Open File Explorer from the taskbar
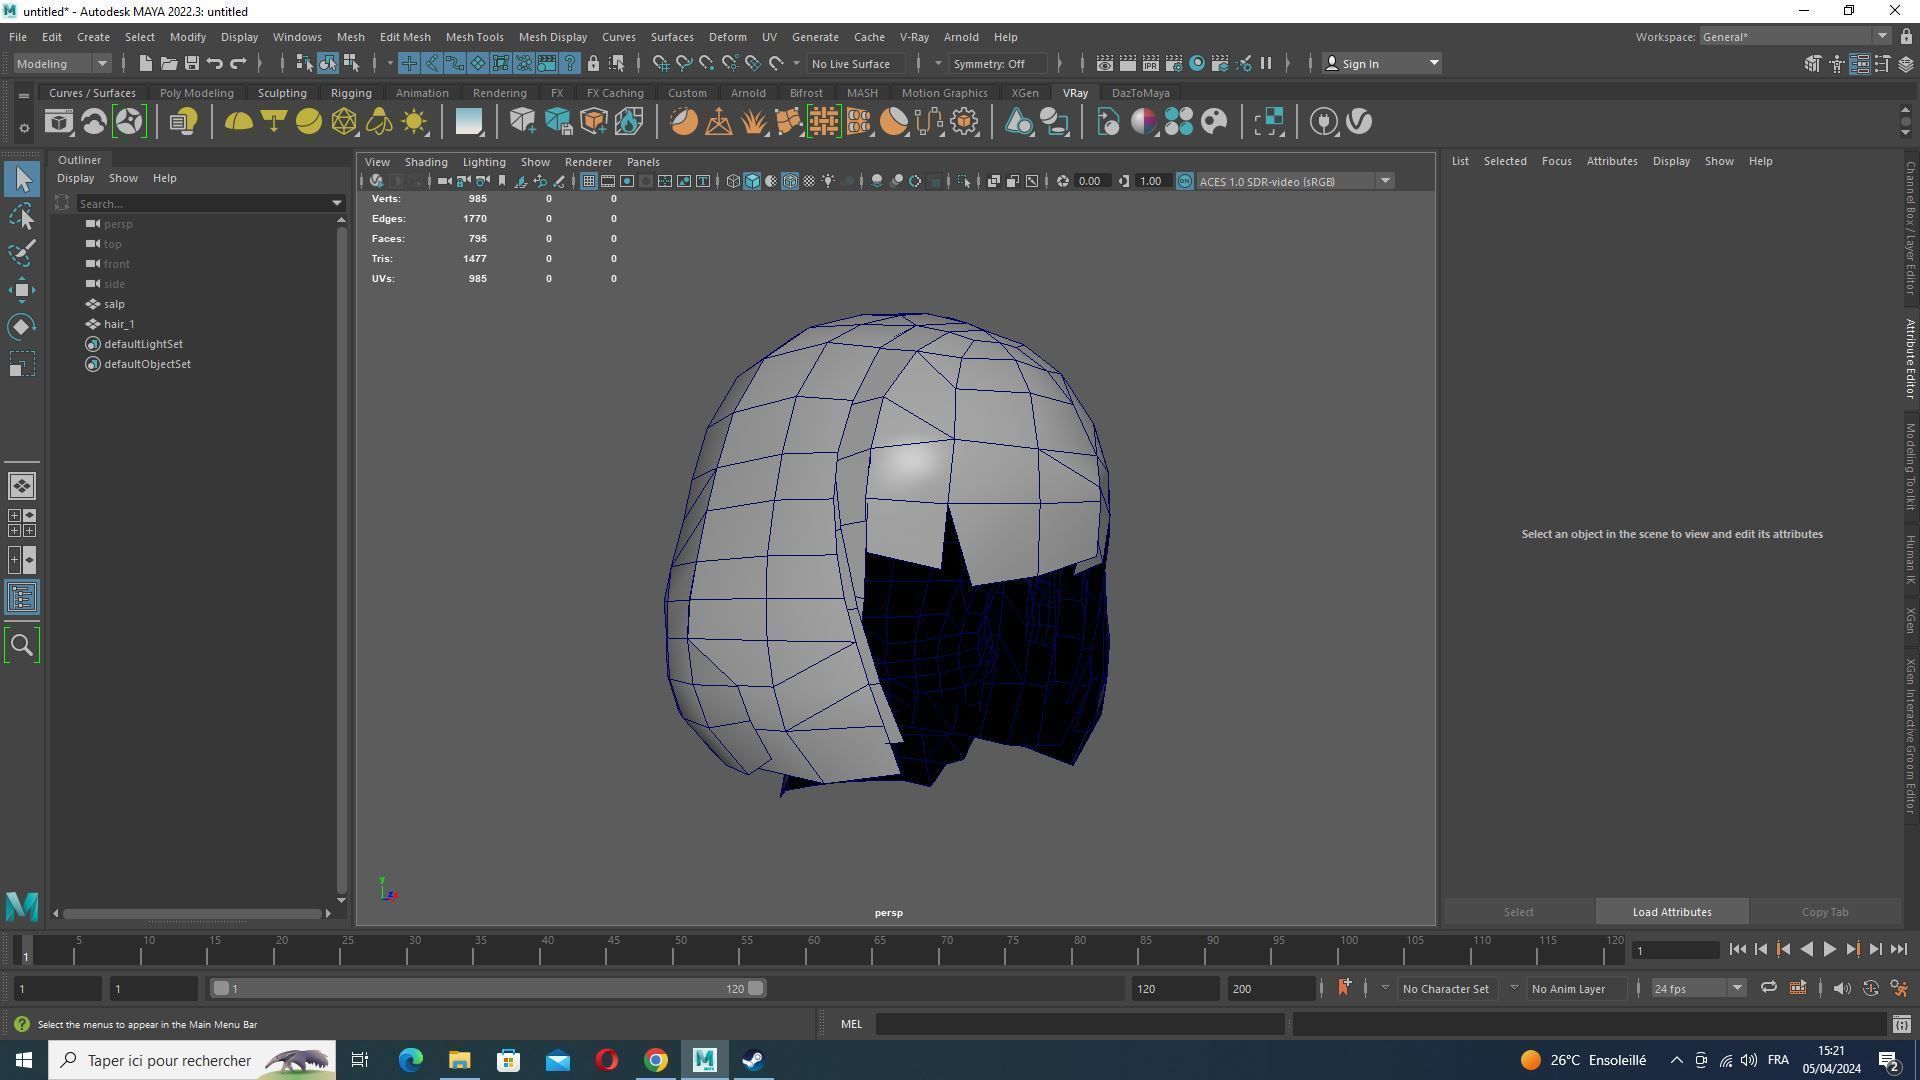 click(459, 1060)
